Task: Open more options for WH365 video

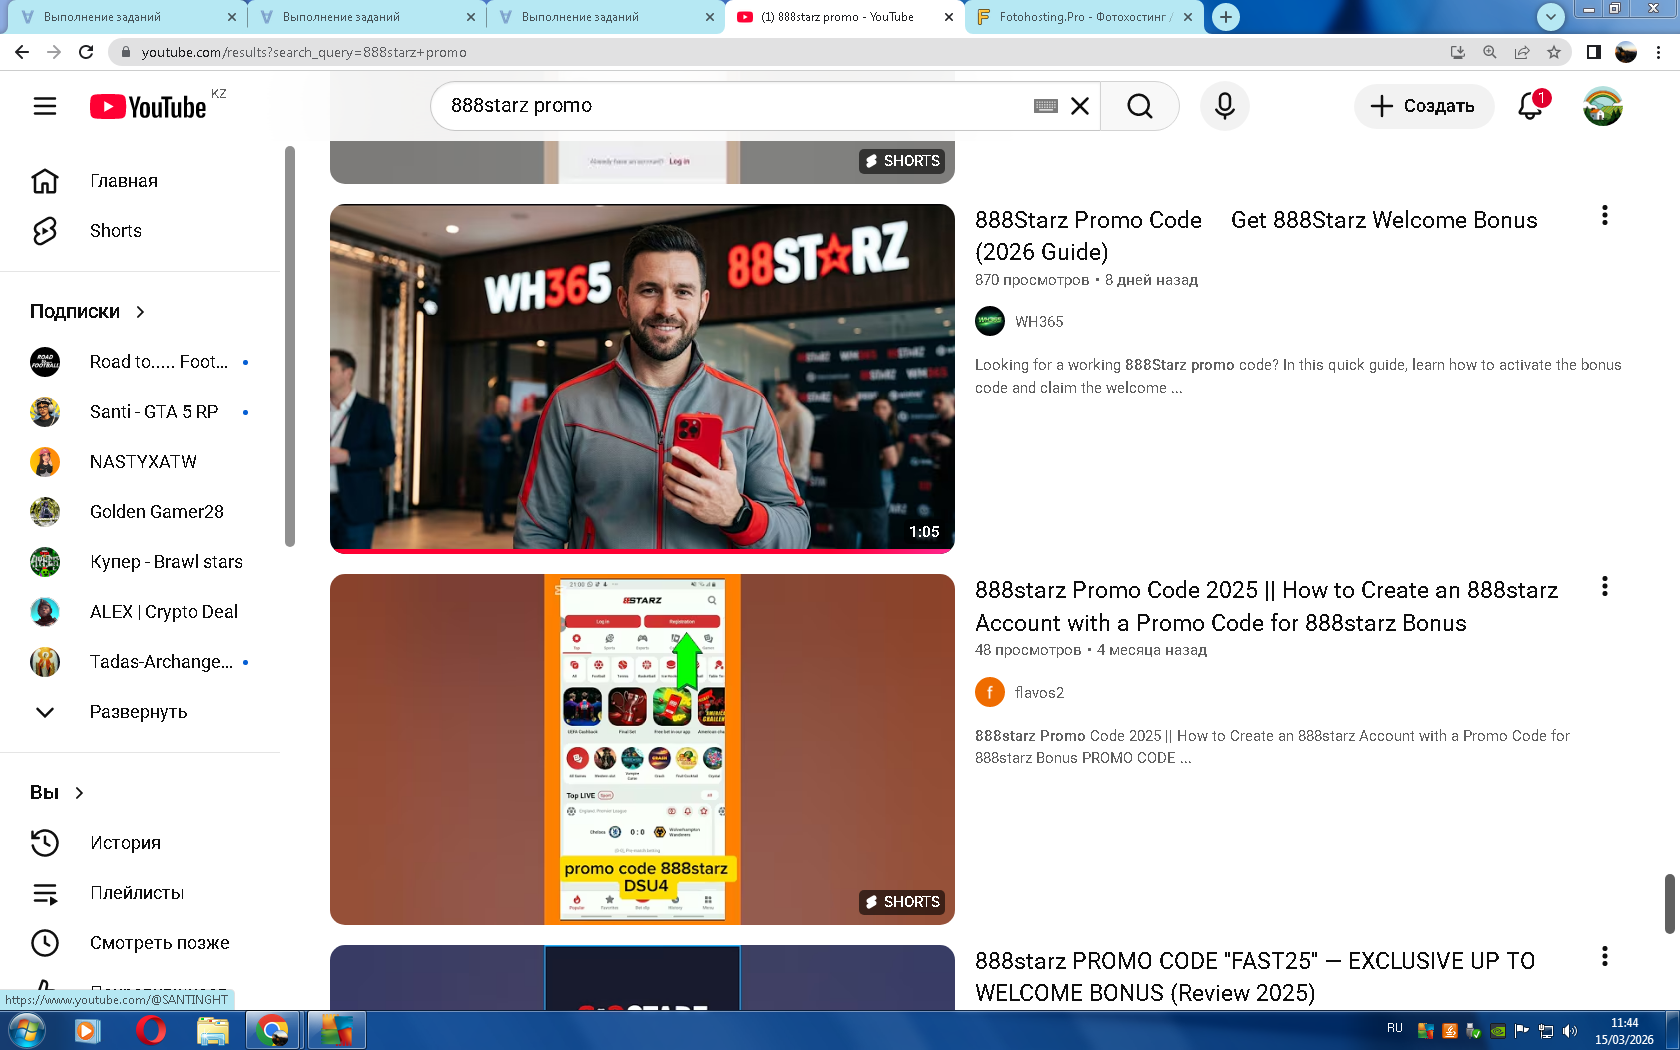Action: coord(1604,216)
